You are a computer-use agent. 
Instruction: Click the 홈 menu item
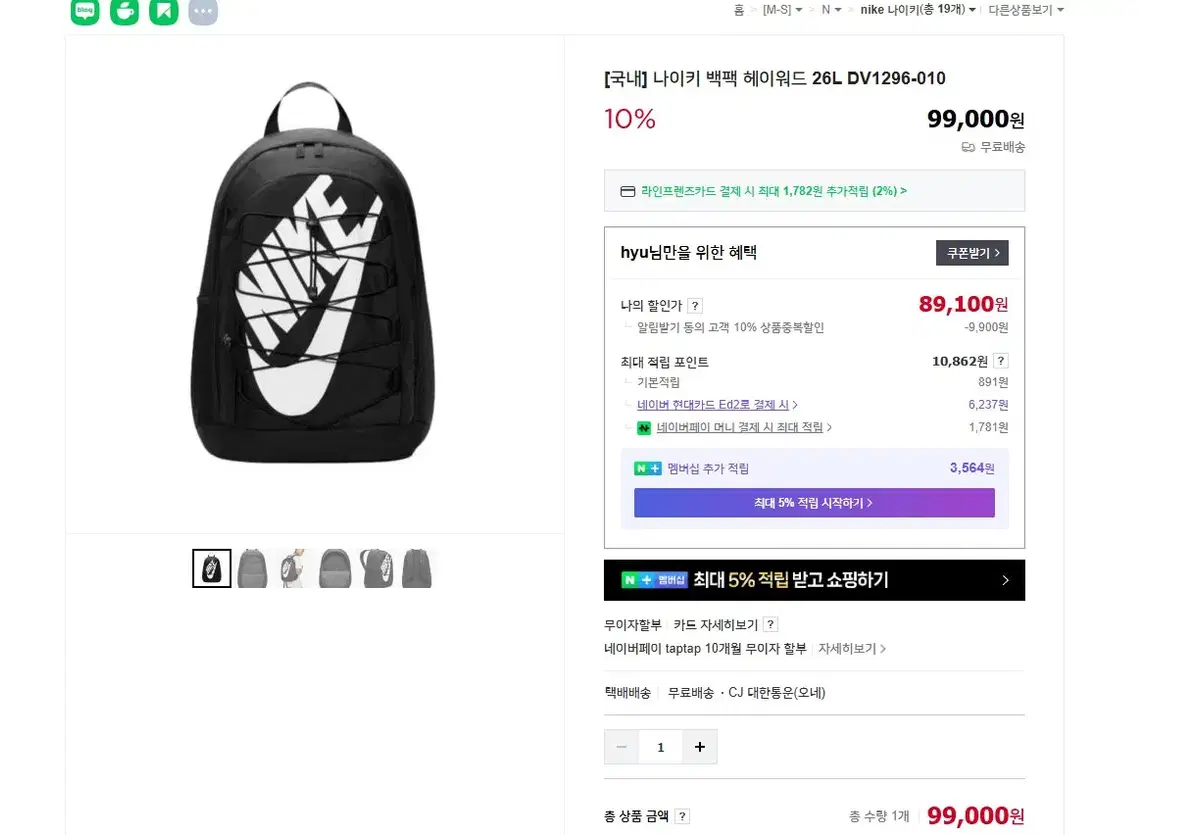click(x=738, y=10)
